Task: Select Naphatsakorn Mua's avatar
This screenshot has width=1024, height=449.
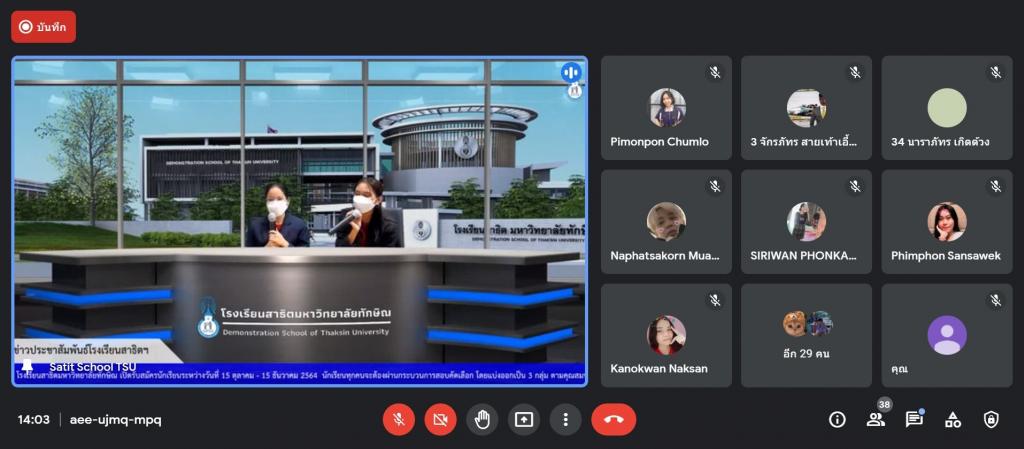Action: pyautogui.click(x=667, y=221)
